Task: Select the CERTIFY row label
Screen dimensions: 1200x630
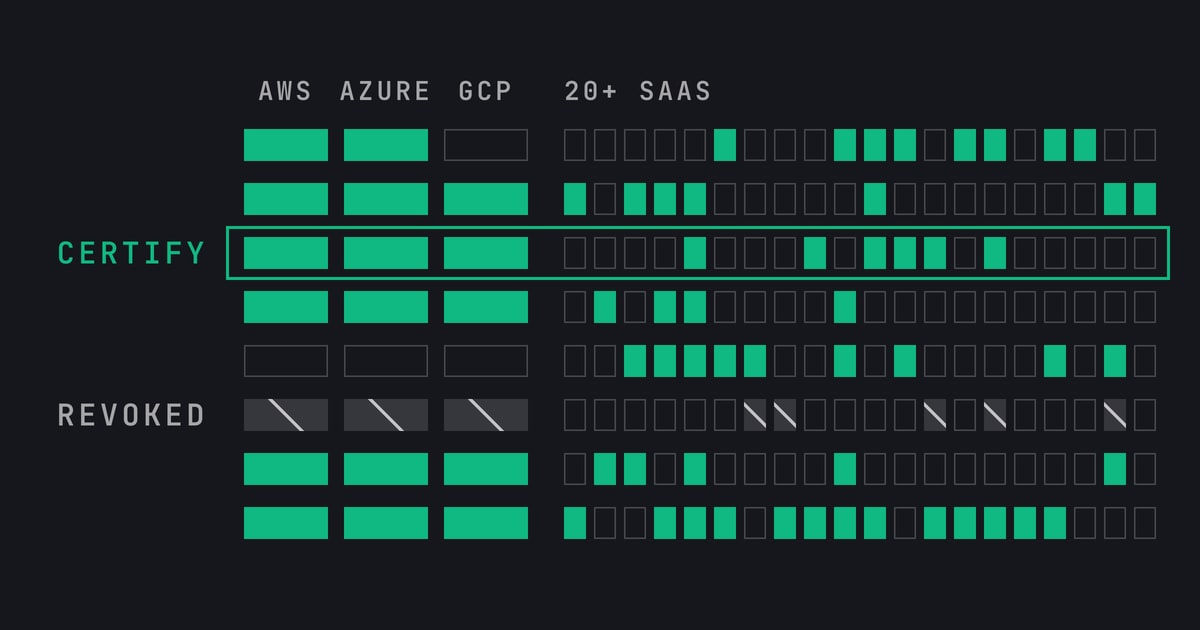Action: point(132,253)
